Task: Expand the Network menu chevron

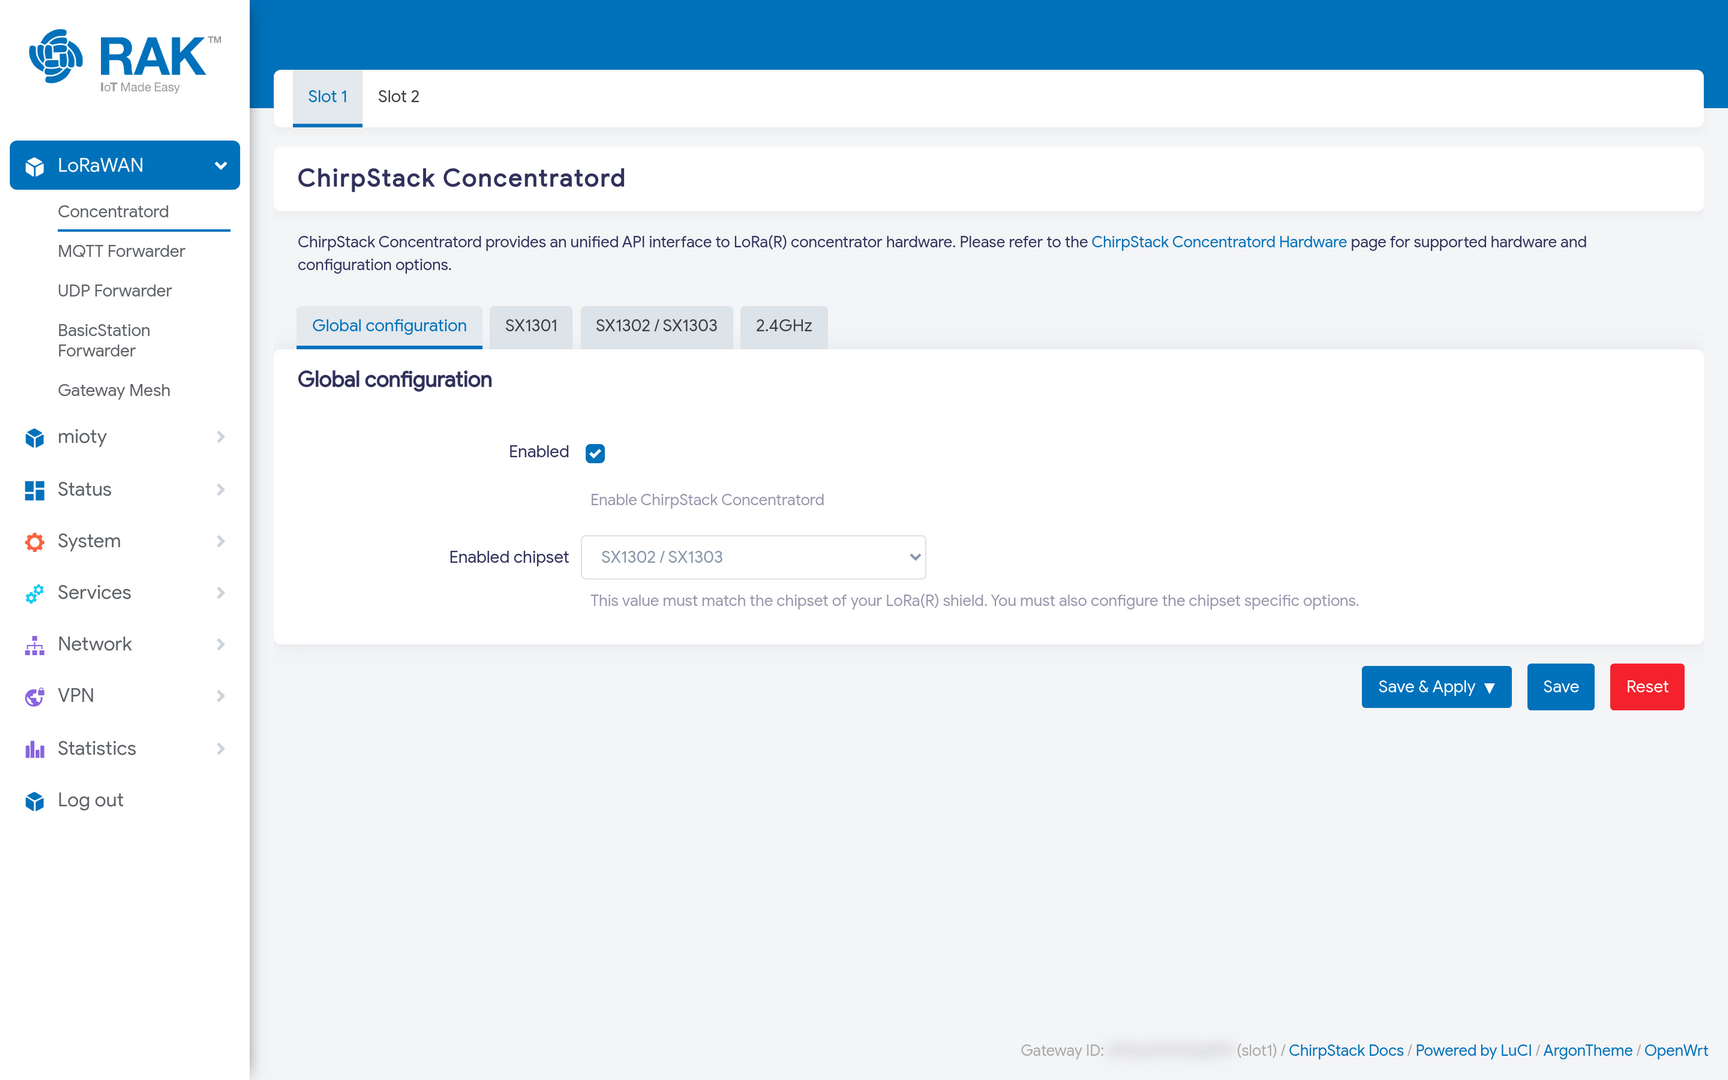Action: coord(220,644)
